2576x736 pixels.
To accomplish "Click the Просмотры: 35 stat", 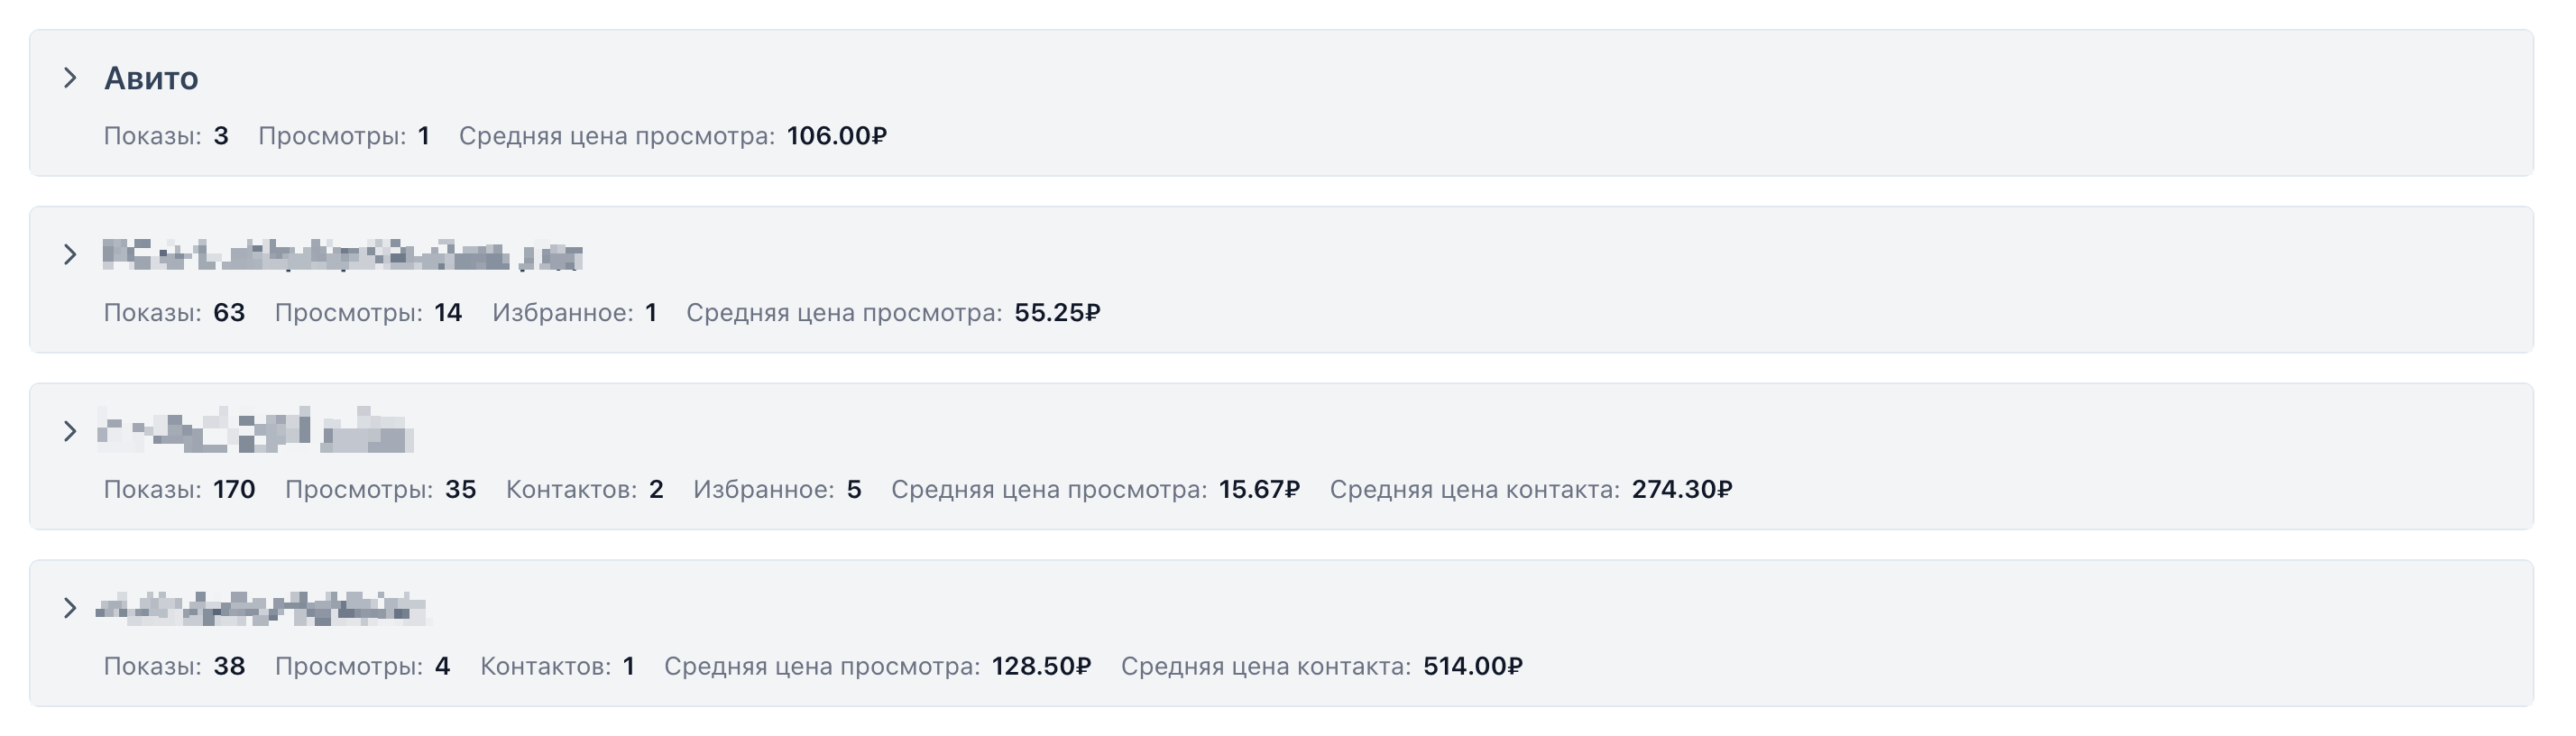I will pyautogui.click(x=380, y=490).
